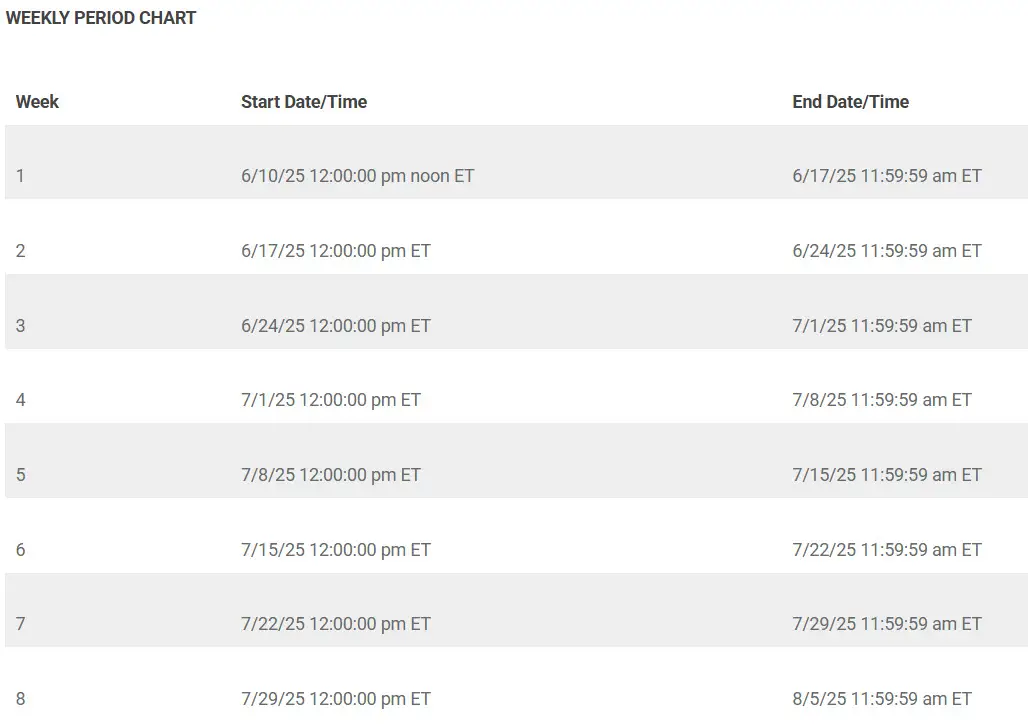
Task: Click week 5 end date 7/15/25
Action: point(887,475)
